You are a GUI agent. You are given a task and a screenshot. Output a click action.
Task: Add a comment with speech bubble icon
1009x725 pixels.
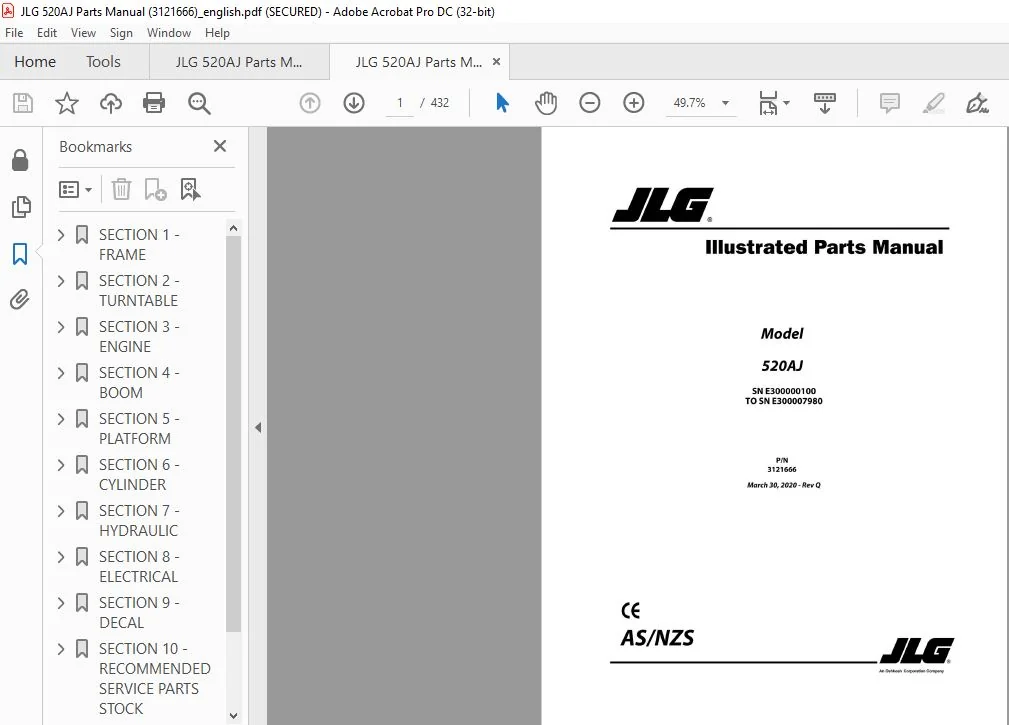(890, 103)
